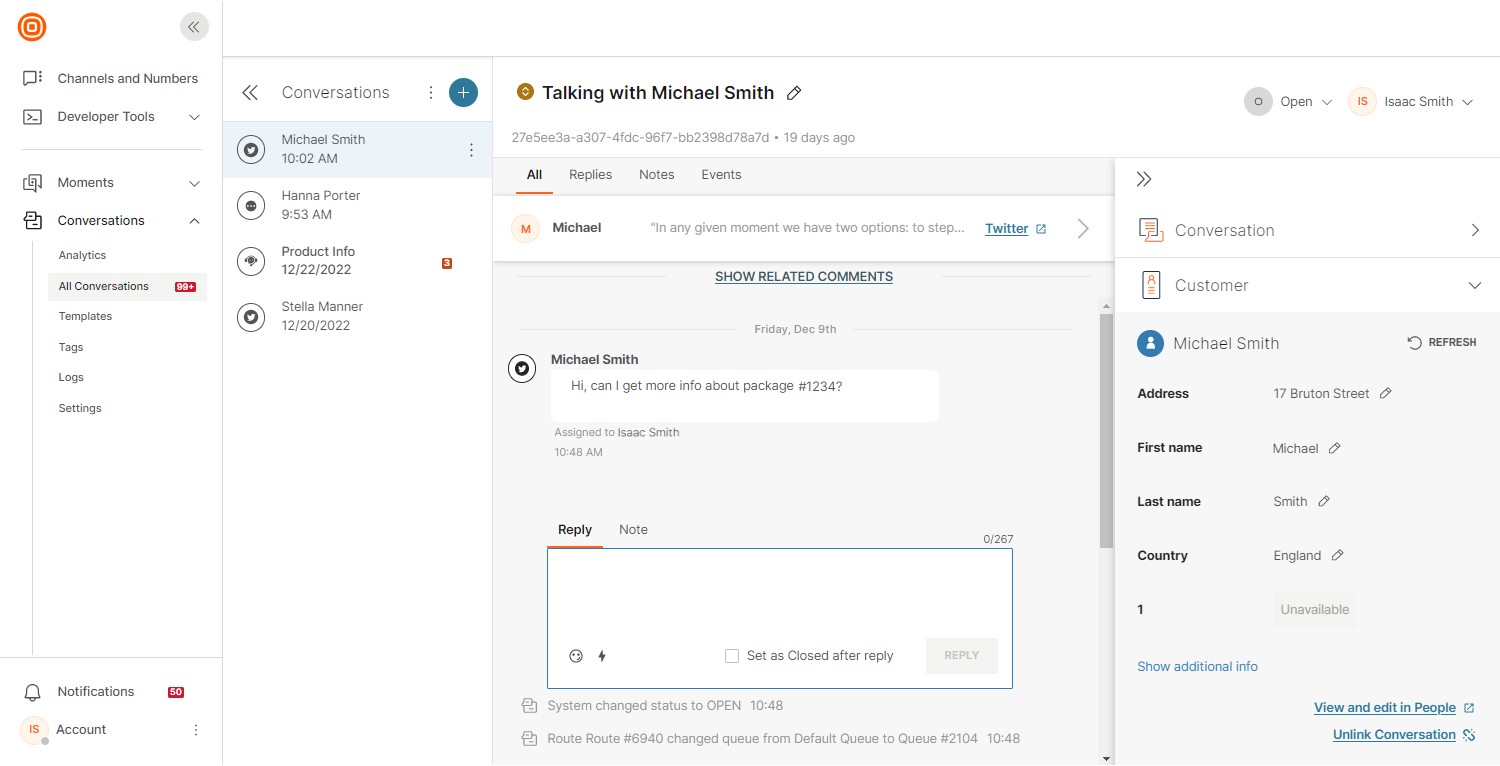This screenshot has height=766, width=1500.
Task: Collapse the Customer section
Action: 1474,285
